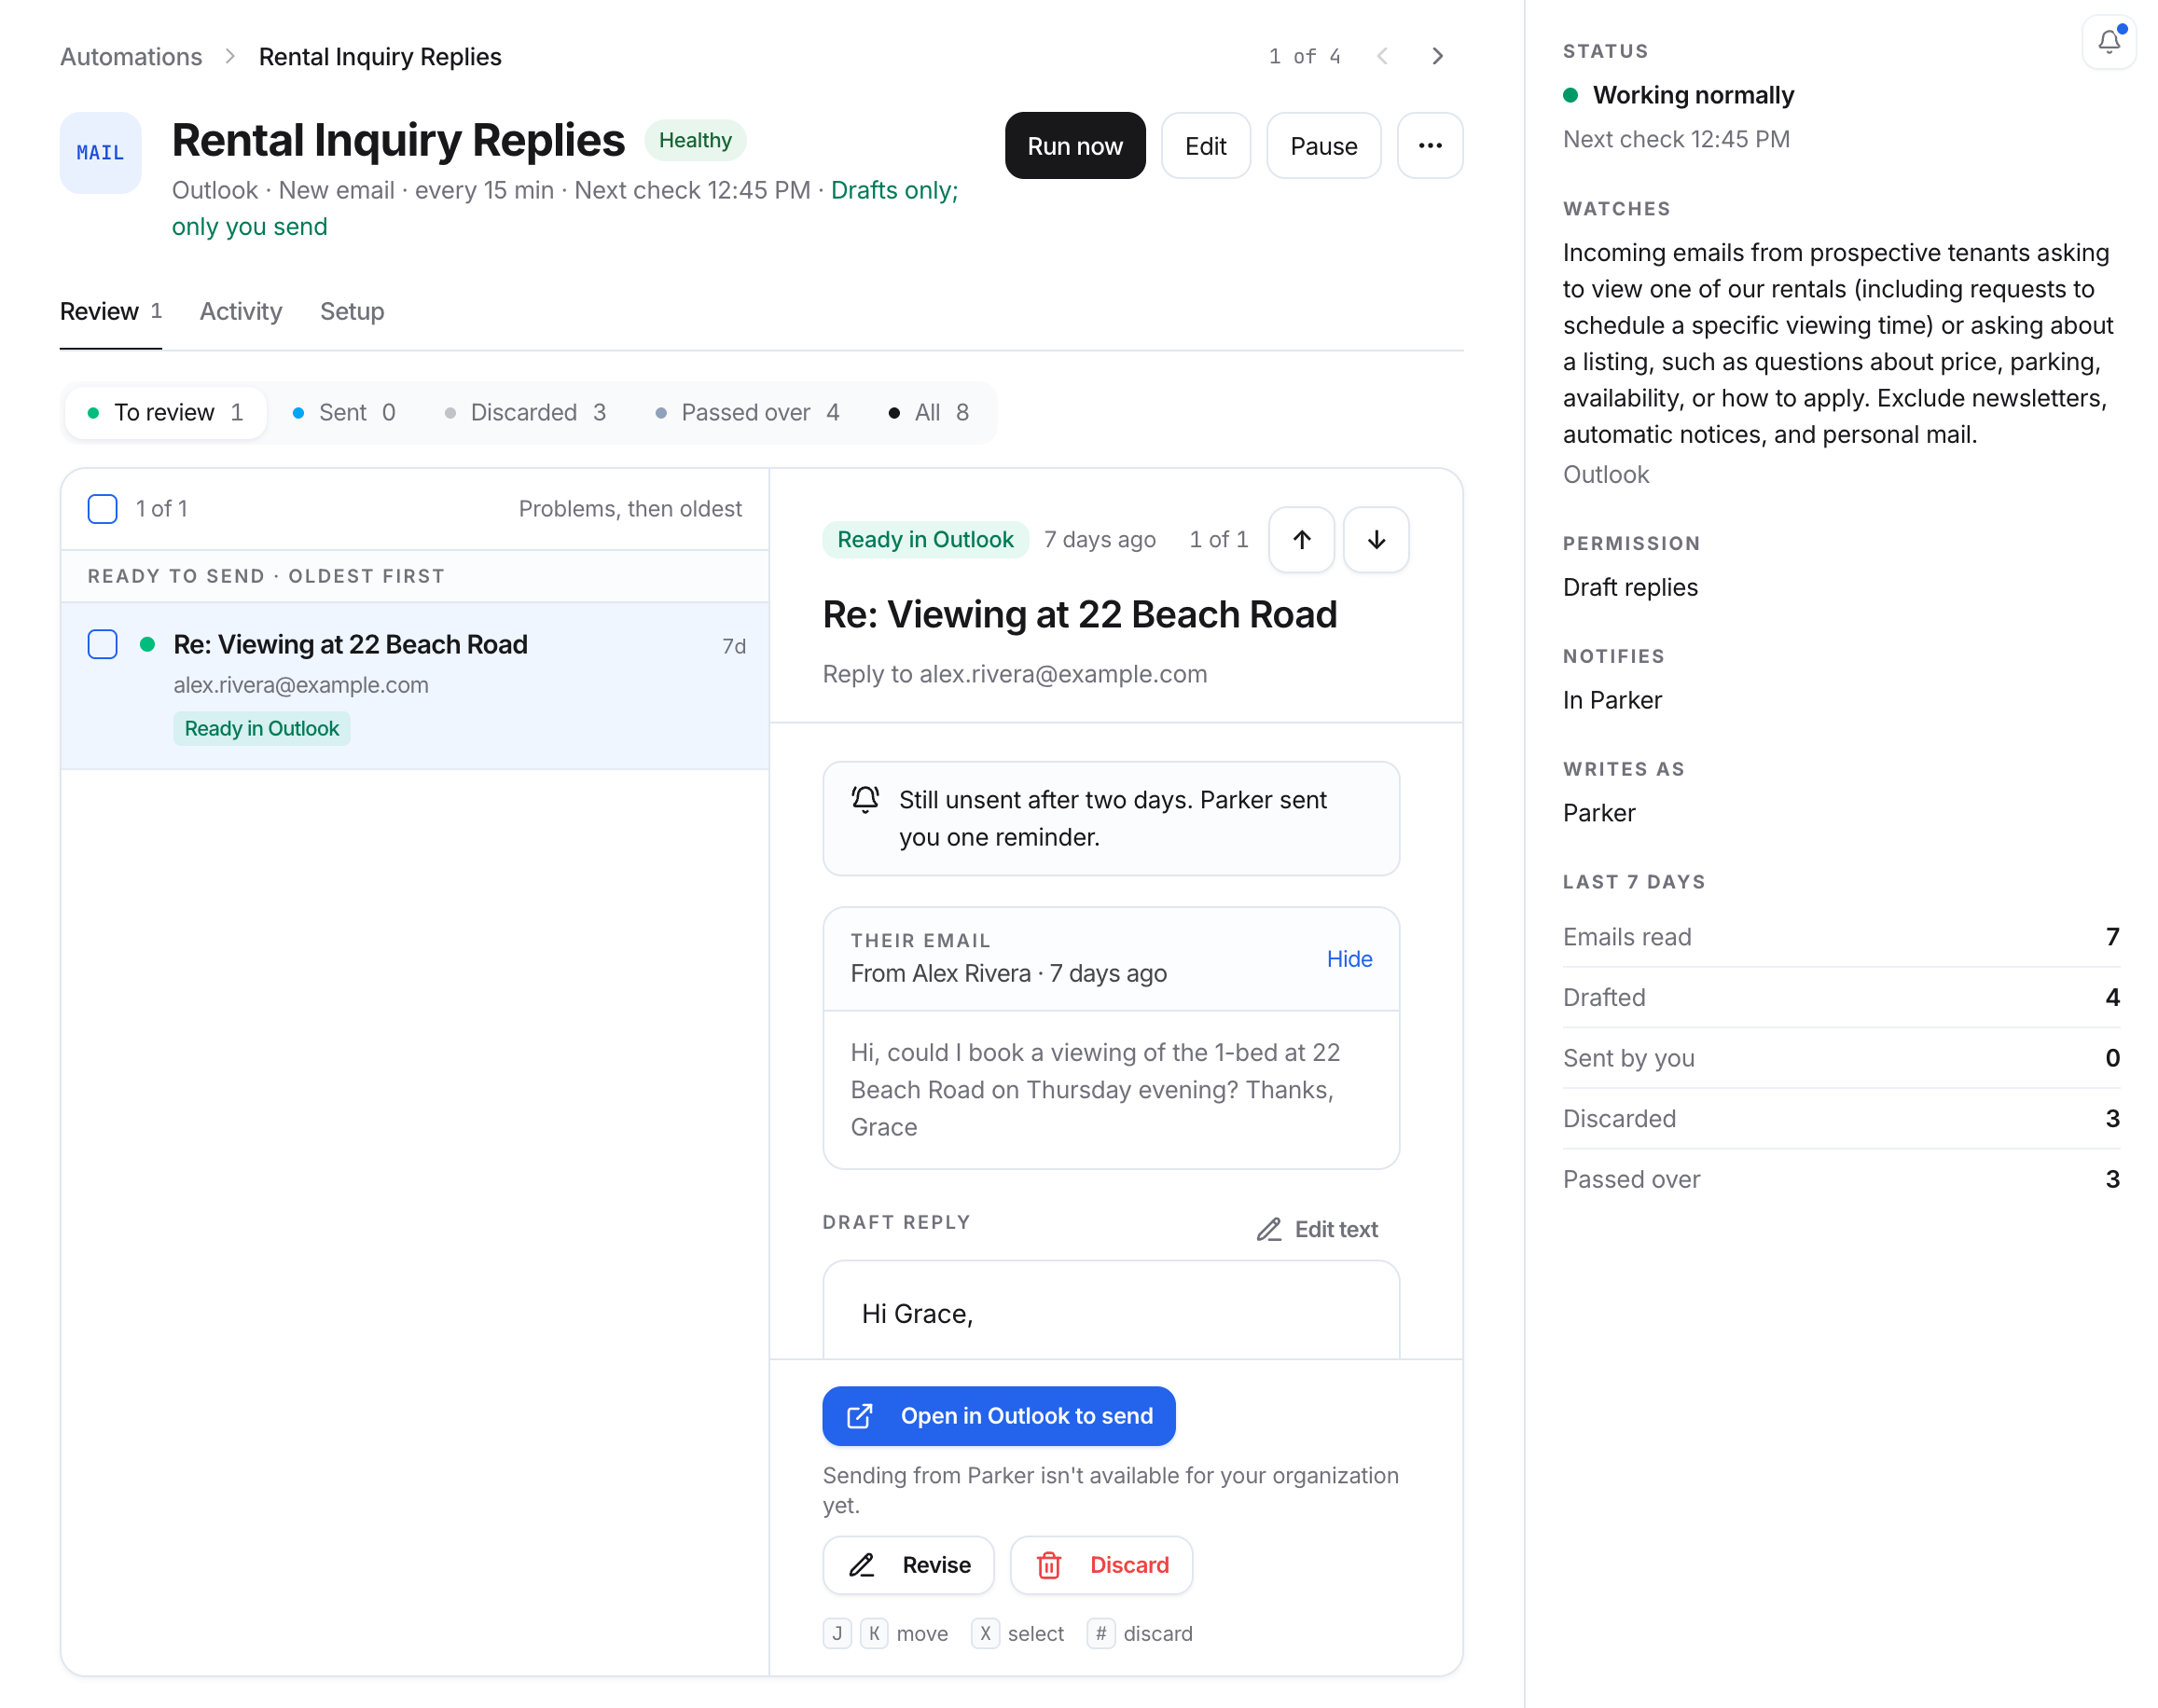Viewport: 2158px width, 1708px height.
Task: Click the Healthy status badge
Action: click(x=695, y=140)
